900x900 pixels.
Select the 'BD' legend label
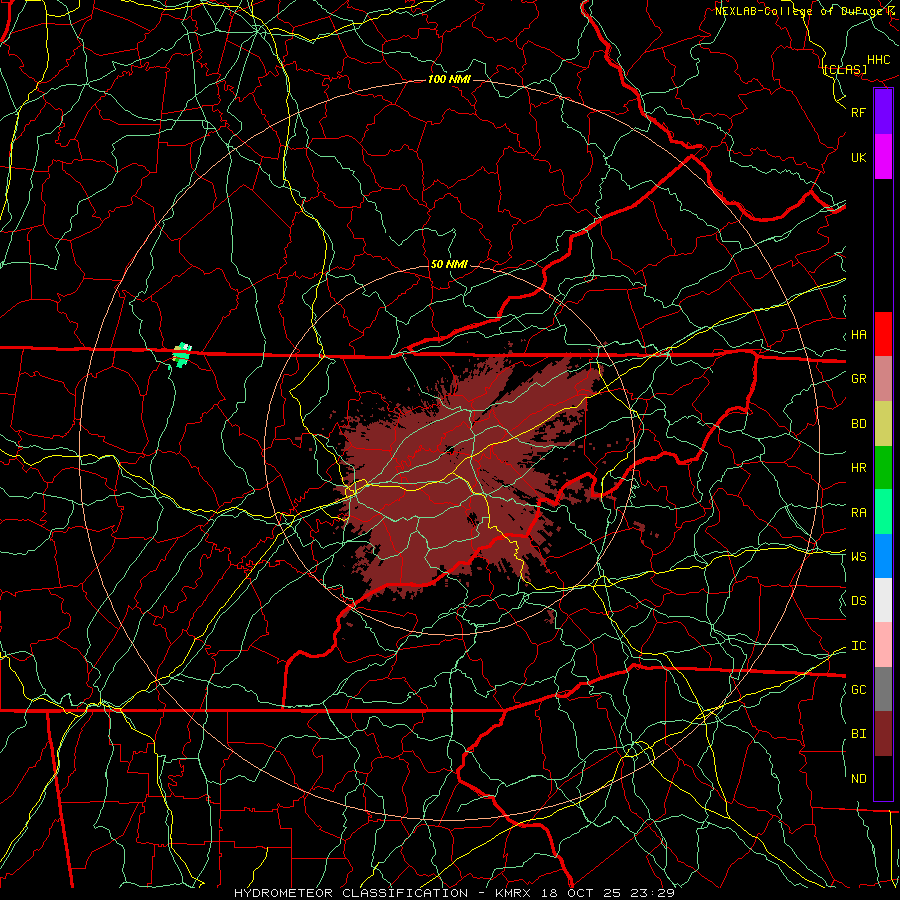coord(859,424)
